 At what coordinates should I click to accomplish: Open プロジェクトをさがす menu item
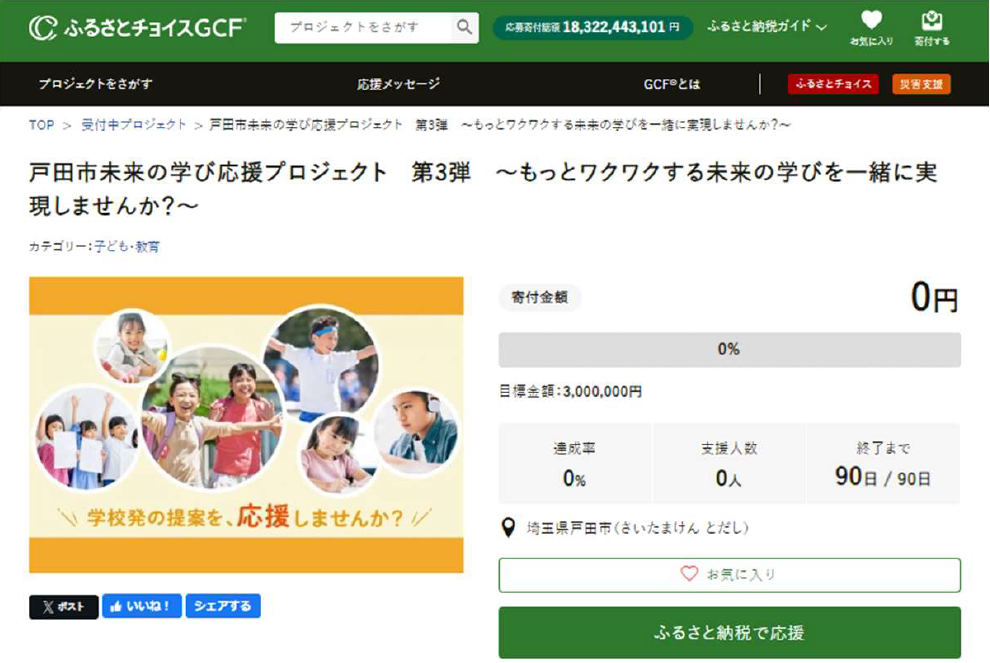(96, 84)
